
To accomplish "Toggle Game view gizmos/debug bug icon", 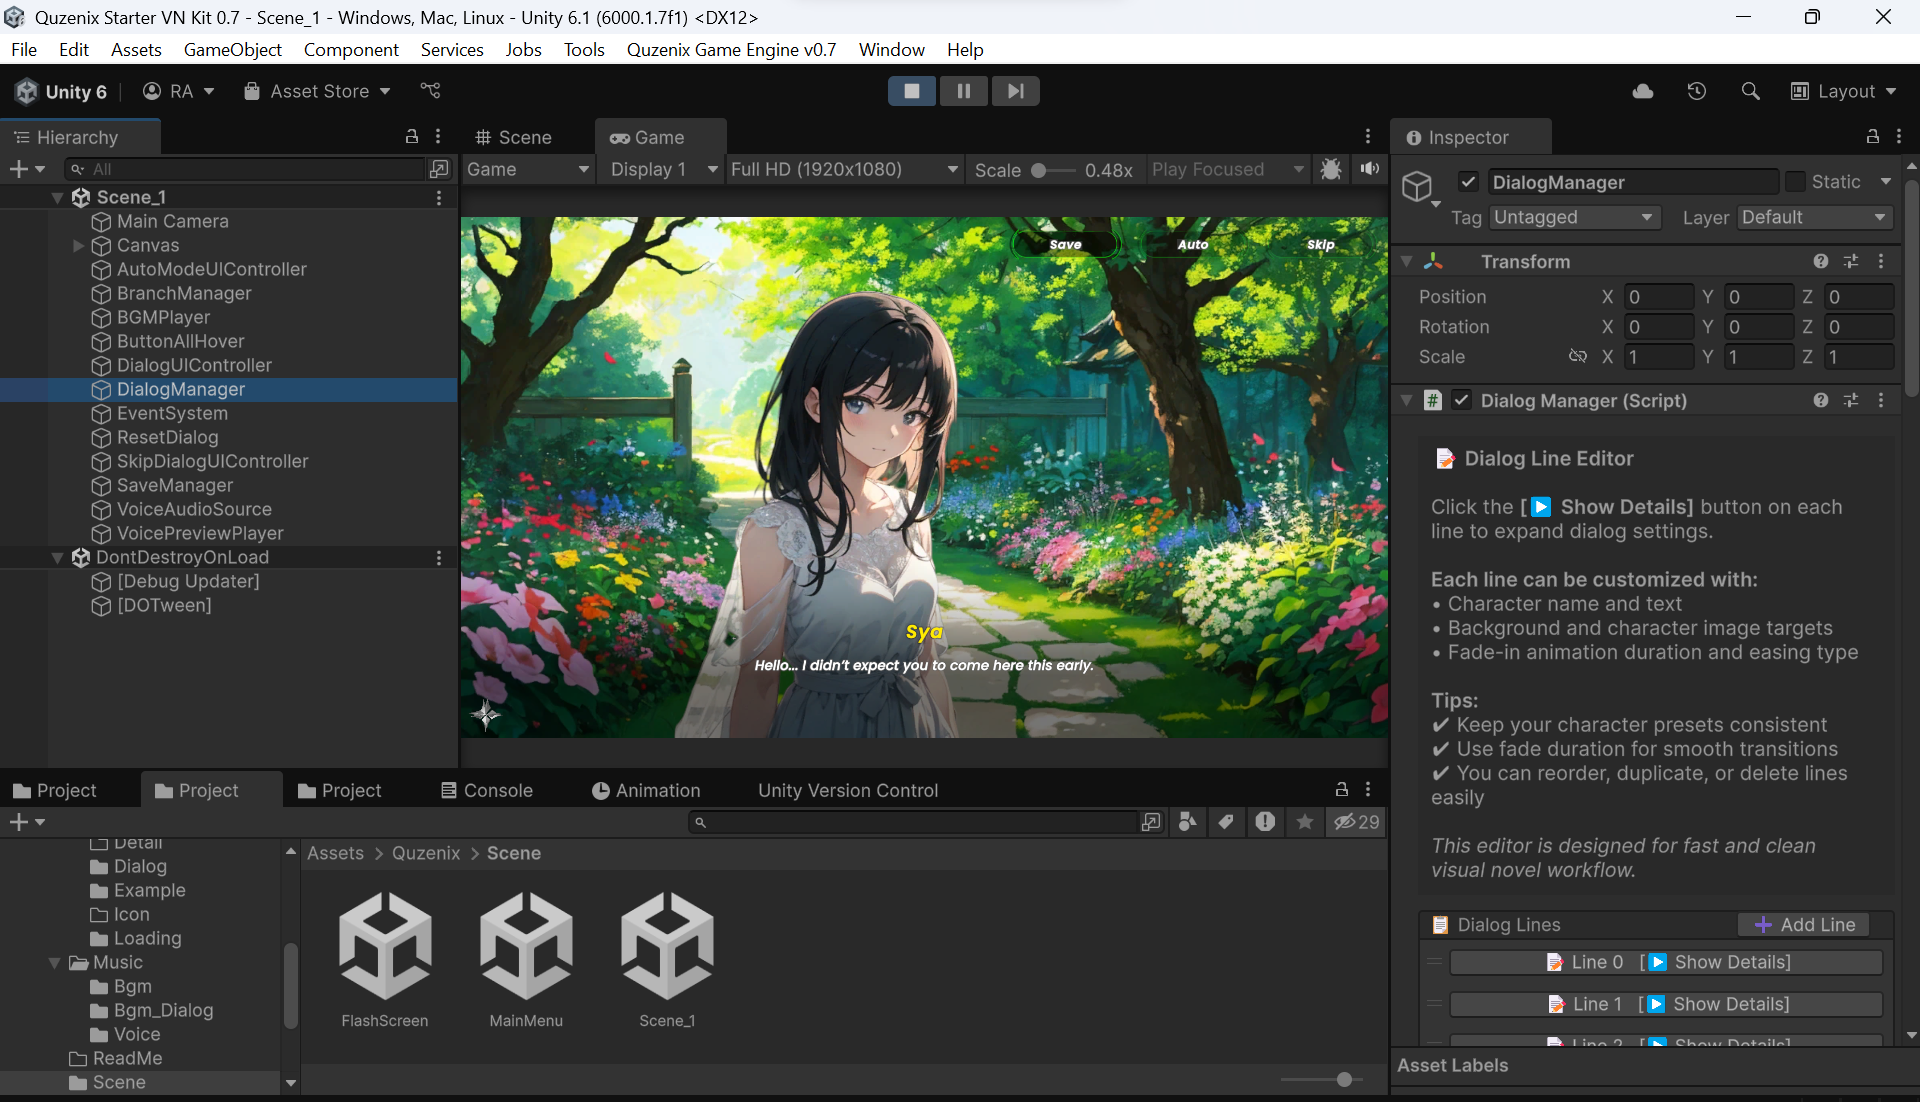I will click(x=1330, y=169).
